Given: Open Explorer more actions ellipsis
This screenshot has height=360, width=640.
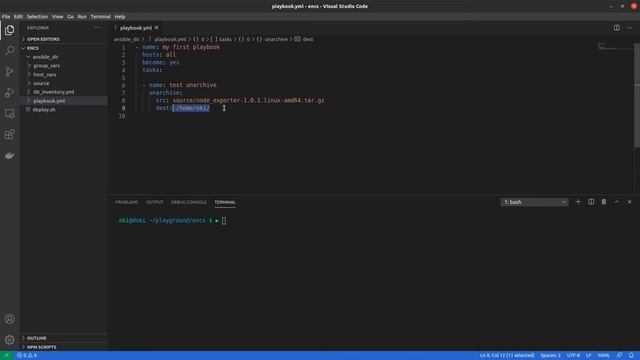Looking at the screenshot, I should [97, 28].
